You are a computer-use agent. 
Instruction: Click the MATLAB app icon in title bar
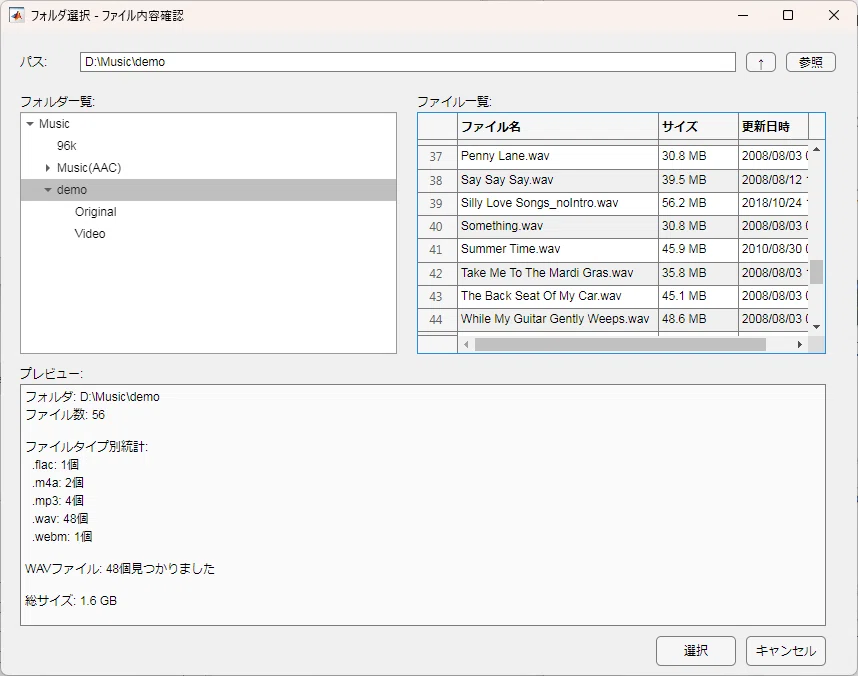[x=16, y=15]
